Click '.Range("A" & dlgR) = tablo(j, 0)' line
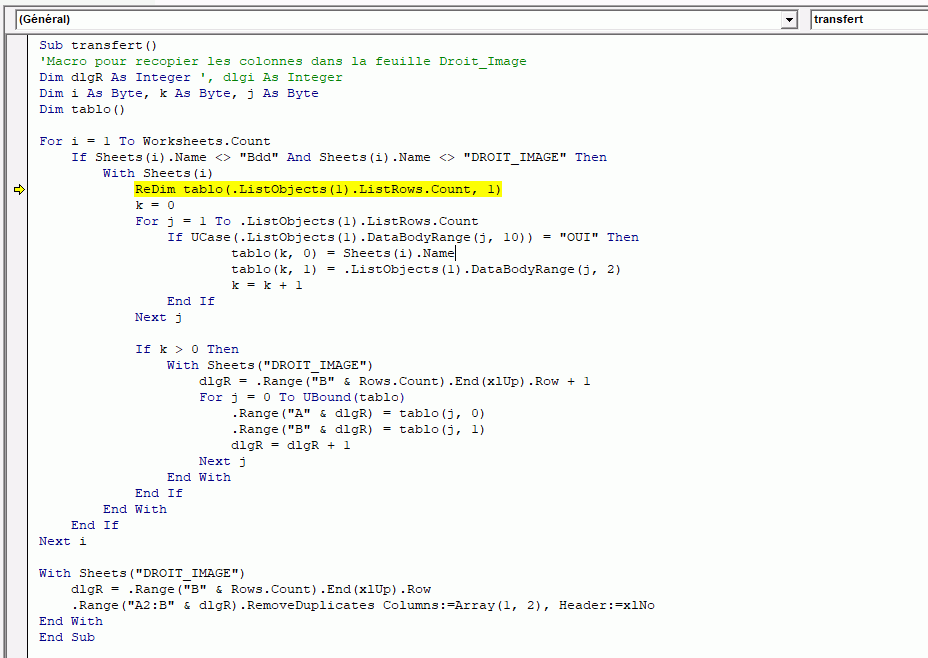Image resolution: width=928 pixels, height=658 pixels. click(x=358, y=413)
